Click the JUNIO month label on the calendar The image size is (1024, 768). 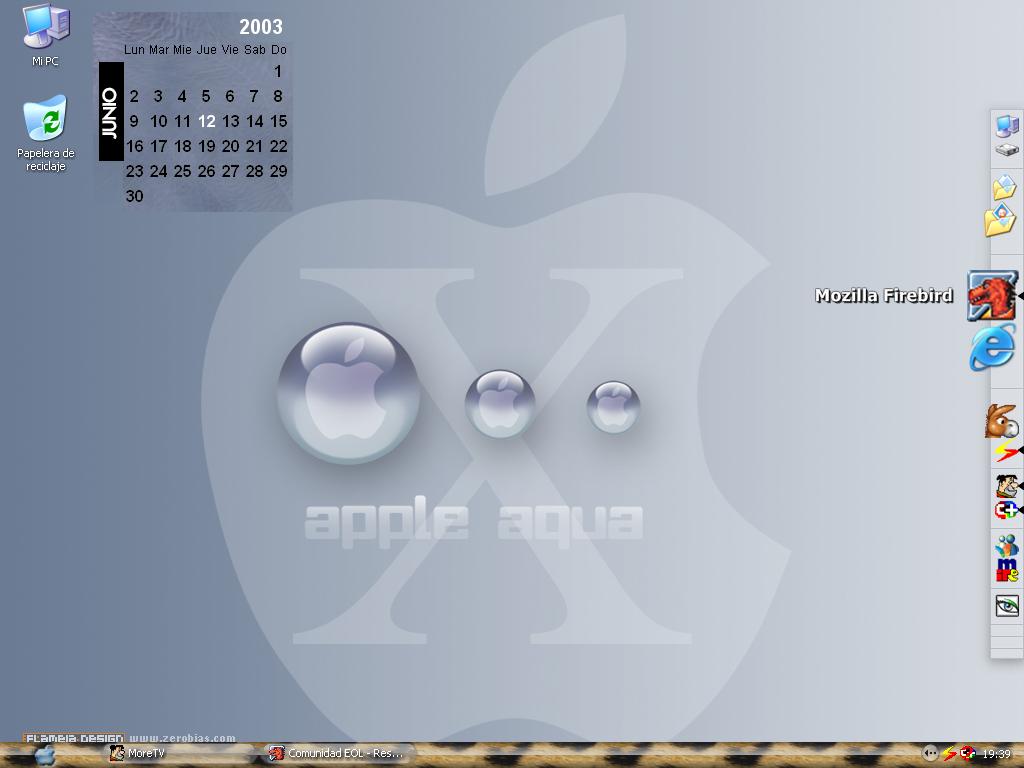(x=111, y=112)
